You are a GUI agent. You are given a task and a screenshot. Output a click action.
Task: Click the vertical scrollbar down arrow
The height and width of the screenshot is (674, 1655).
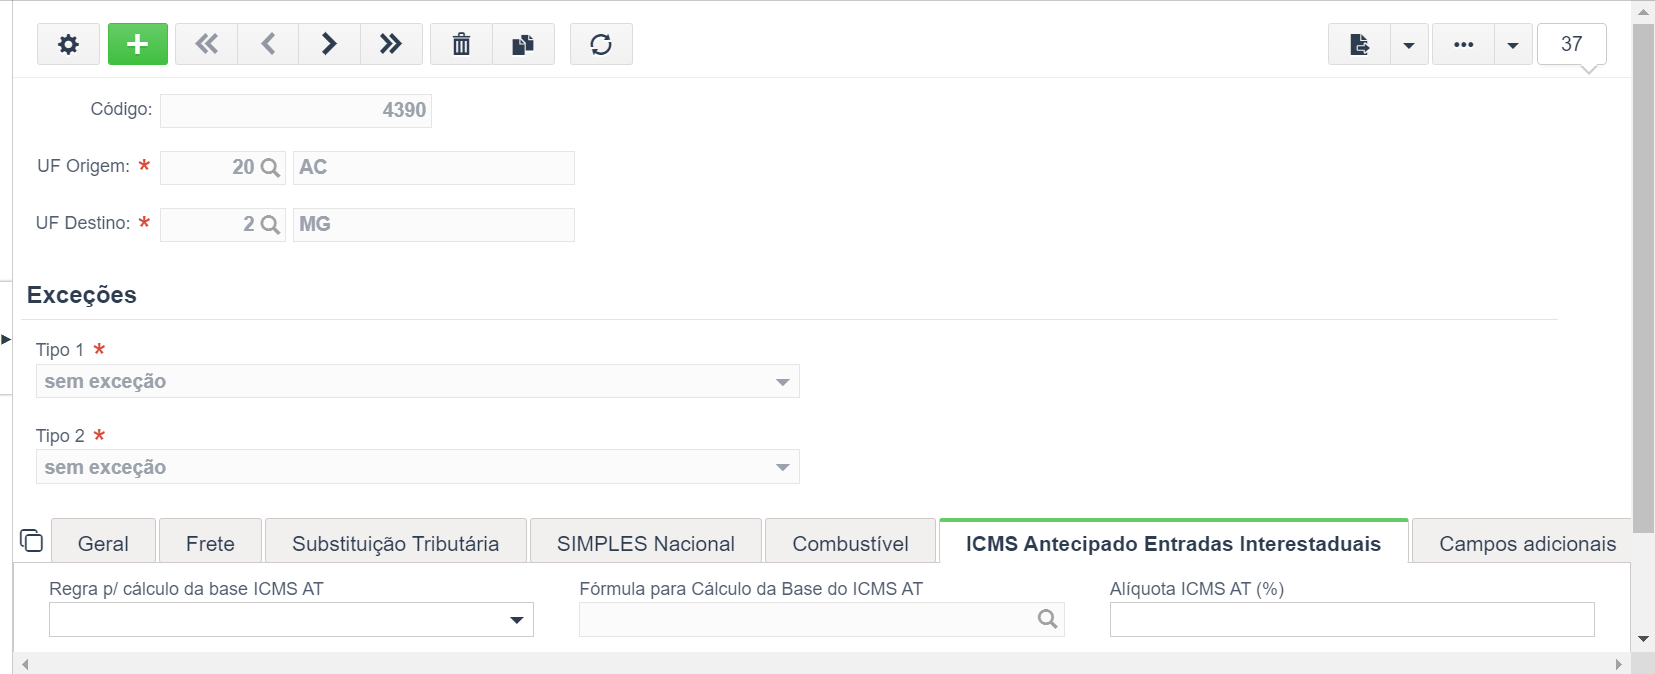(x=1643, y=639)
